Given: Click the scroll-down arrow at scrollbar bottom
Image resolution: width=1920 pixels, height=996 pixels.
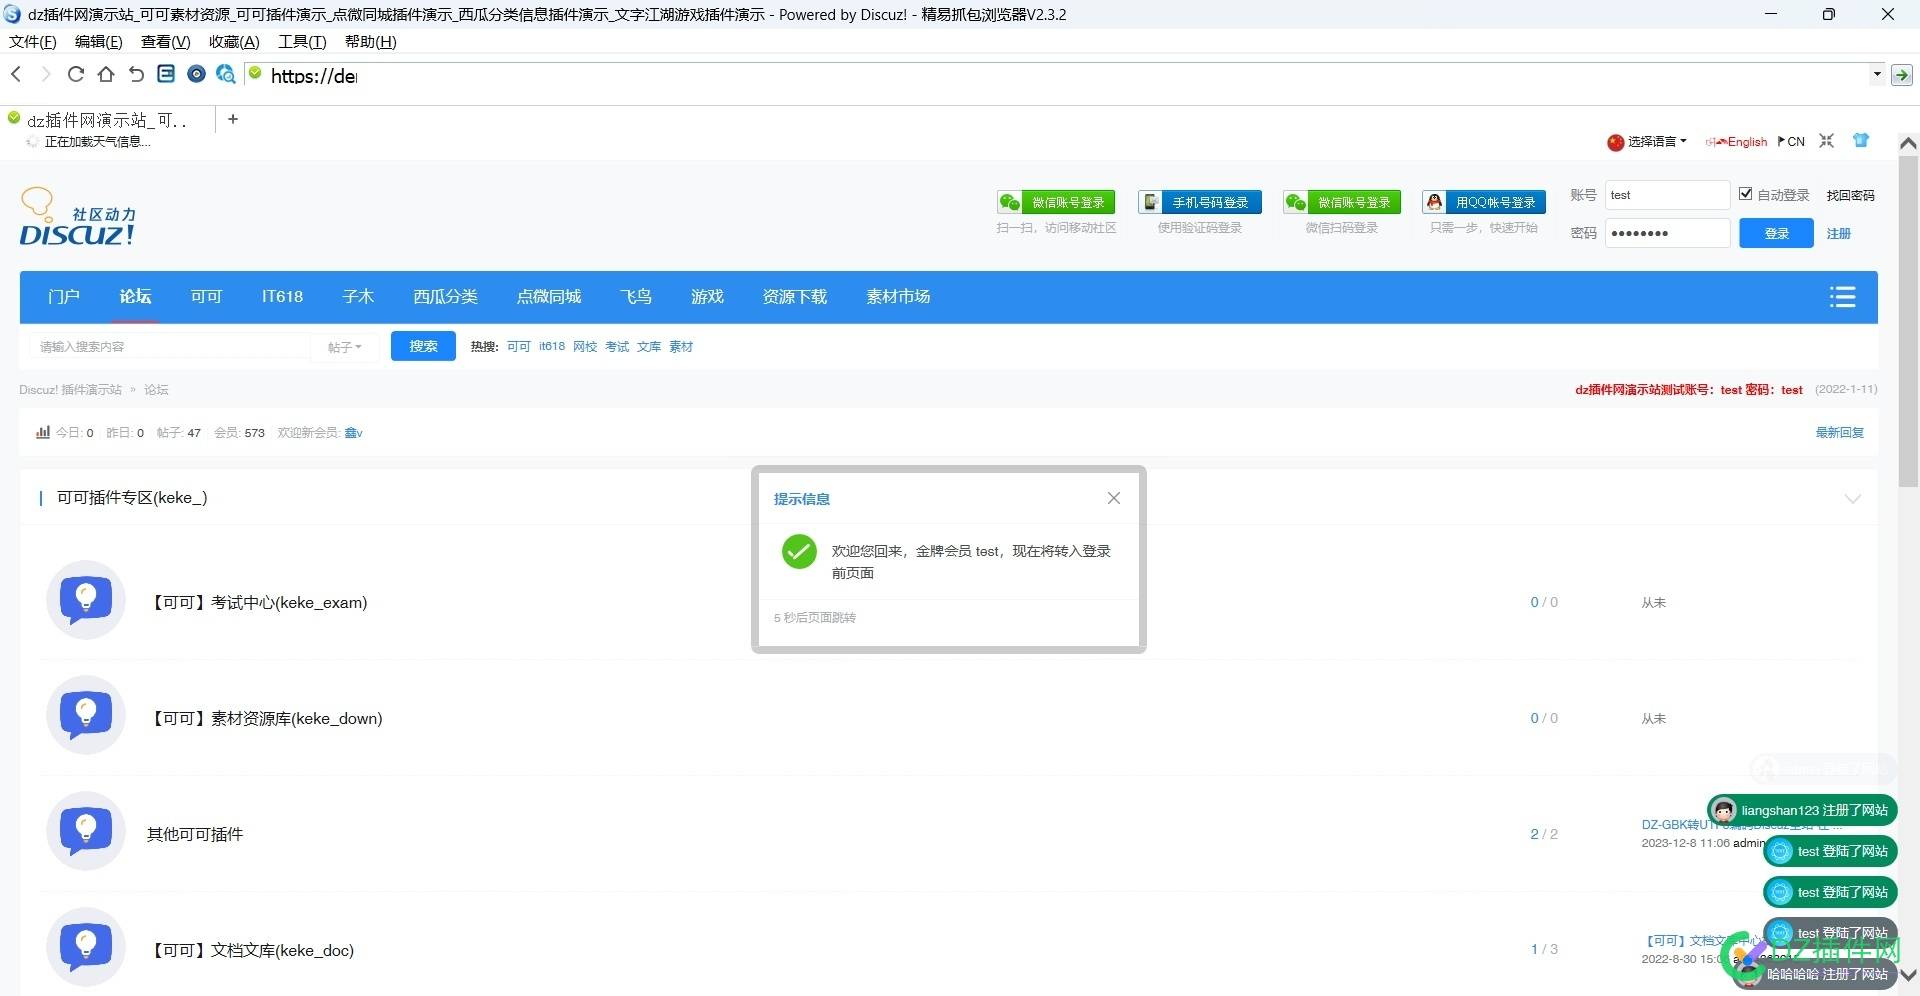Looking at the screenshot, I should (x=1908, y=974).
